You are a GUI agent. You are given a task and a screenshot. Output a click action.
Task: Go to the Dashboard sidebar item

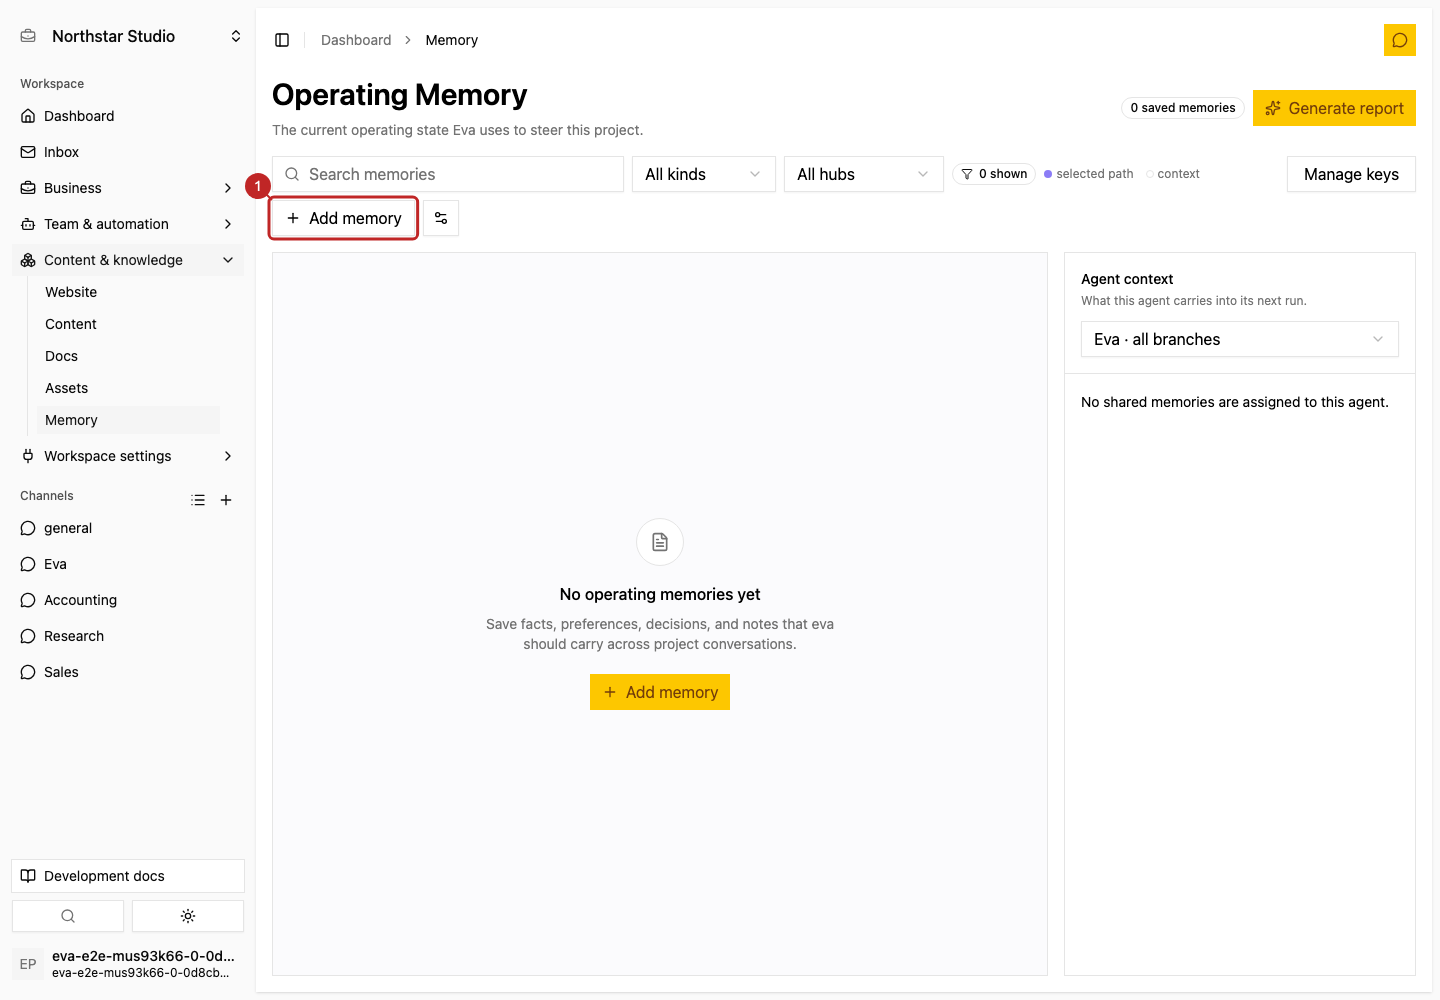pos(128,116)
